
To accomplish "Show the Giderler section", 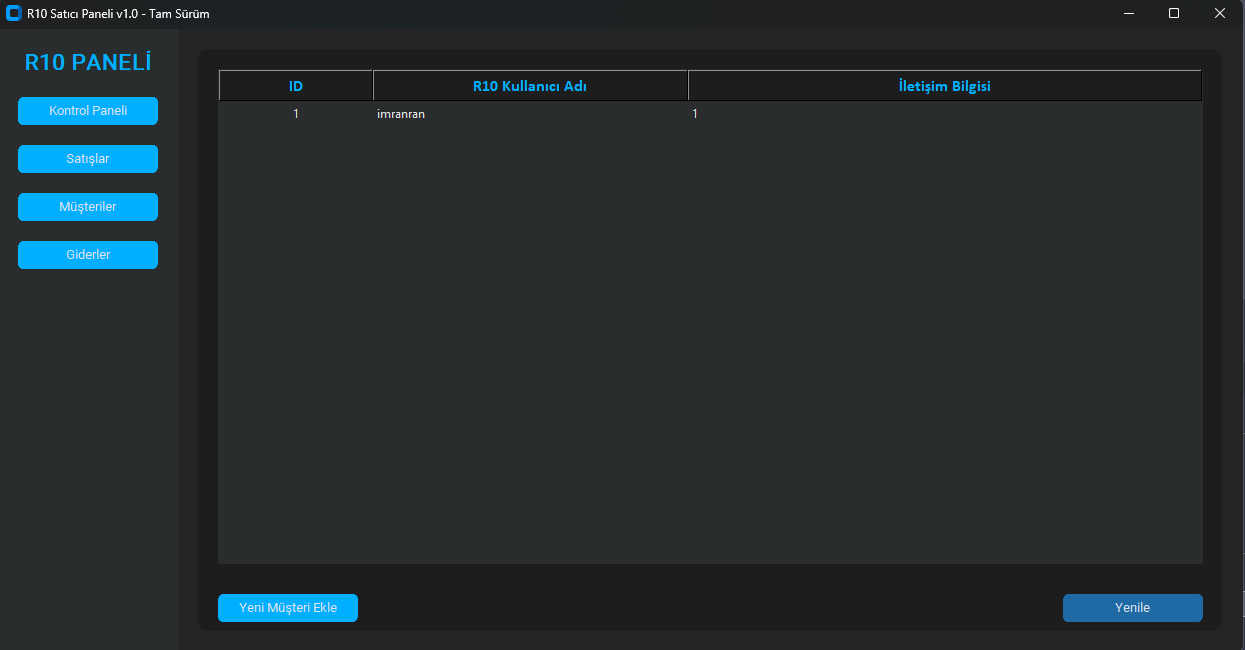I will 88,255.
